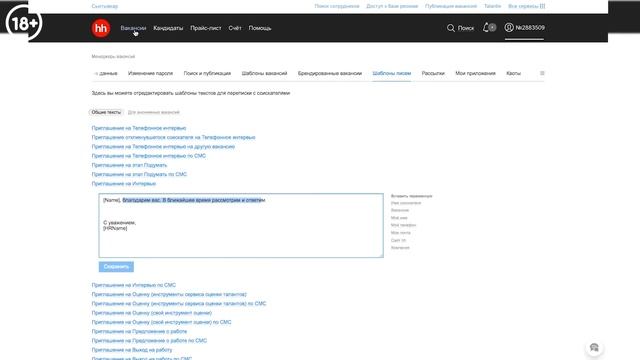Screen dimensions: 640x360
Task: Open the Прайс-лист menu item
Action: click(206, 28)
